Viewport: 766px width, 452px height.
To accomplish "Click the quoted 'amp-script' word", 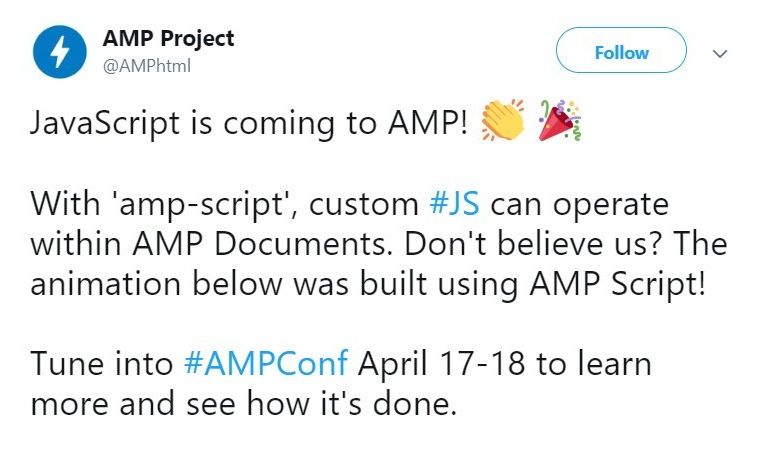I will click(x=206, y=204).
